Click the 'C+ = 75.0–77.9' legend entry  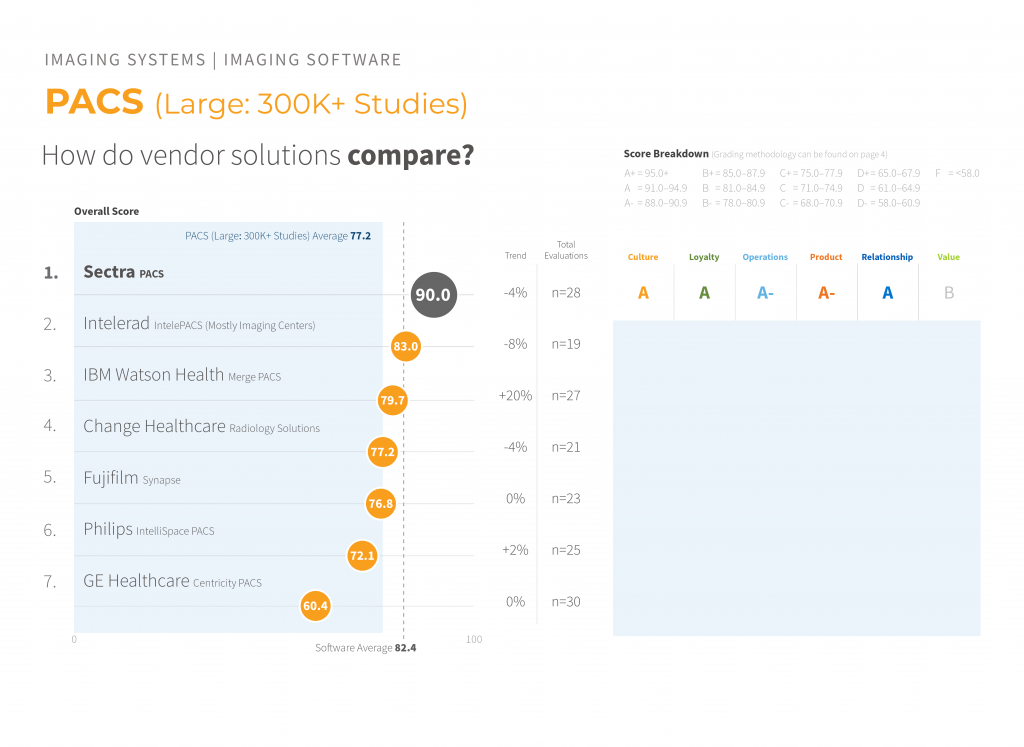coord(811,174)
